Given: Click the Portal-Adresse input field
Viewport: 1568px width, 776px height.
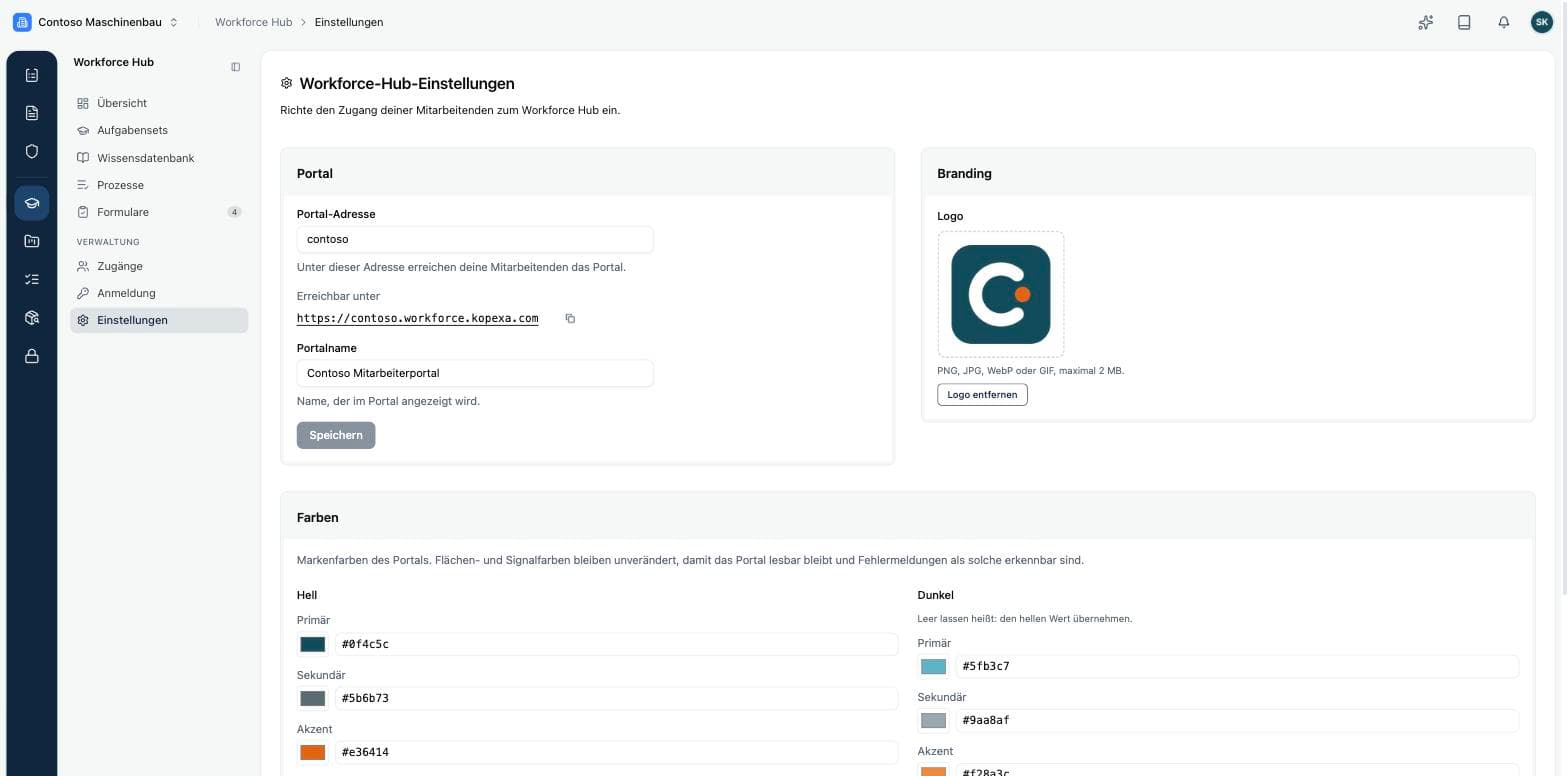Looking at the screenshot, I should [x=475, y=240].
